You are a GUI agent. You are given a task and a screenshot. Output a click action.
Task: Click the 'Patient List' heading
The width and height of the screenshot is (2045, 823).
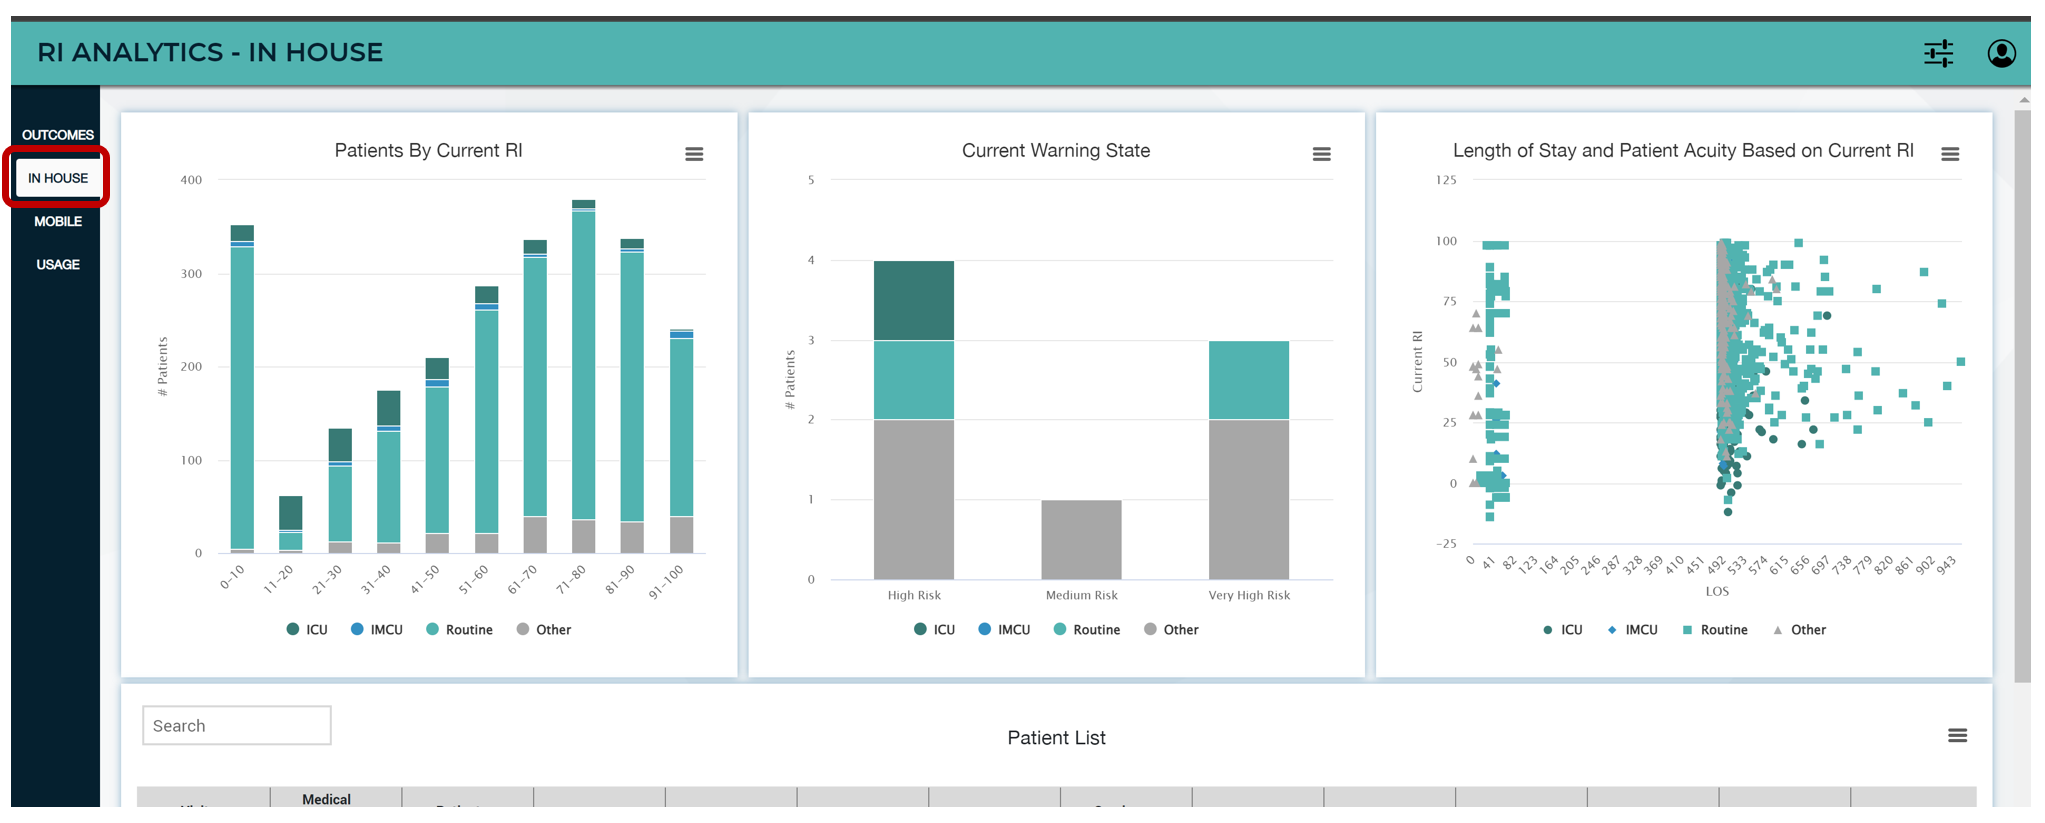[1056, 738]
